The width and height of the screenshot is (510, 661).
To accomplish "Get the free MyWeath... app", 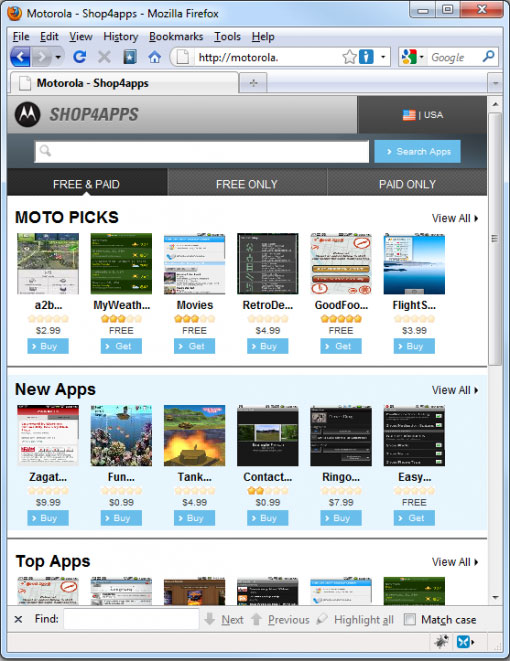I will pos(121,346).
